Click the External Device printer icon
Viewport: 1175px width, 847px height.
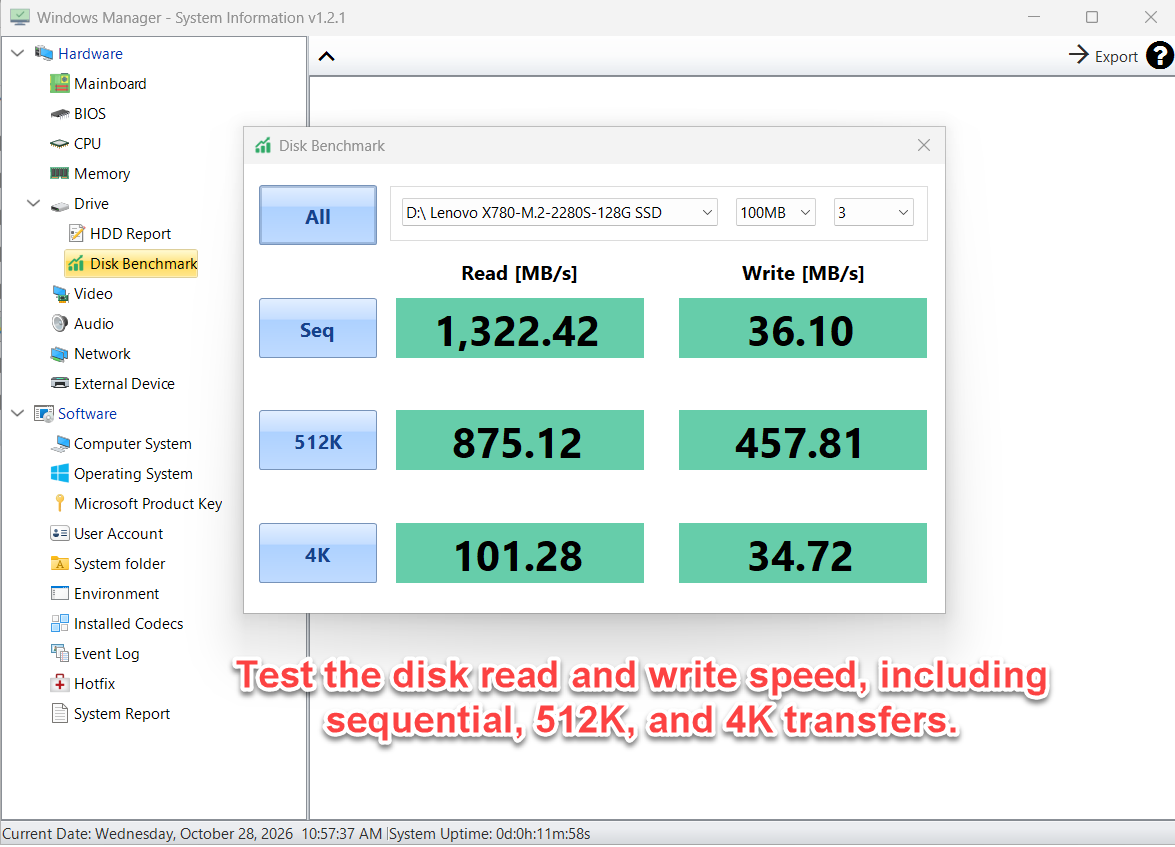pos(59,383)
